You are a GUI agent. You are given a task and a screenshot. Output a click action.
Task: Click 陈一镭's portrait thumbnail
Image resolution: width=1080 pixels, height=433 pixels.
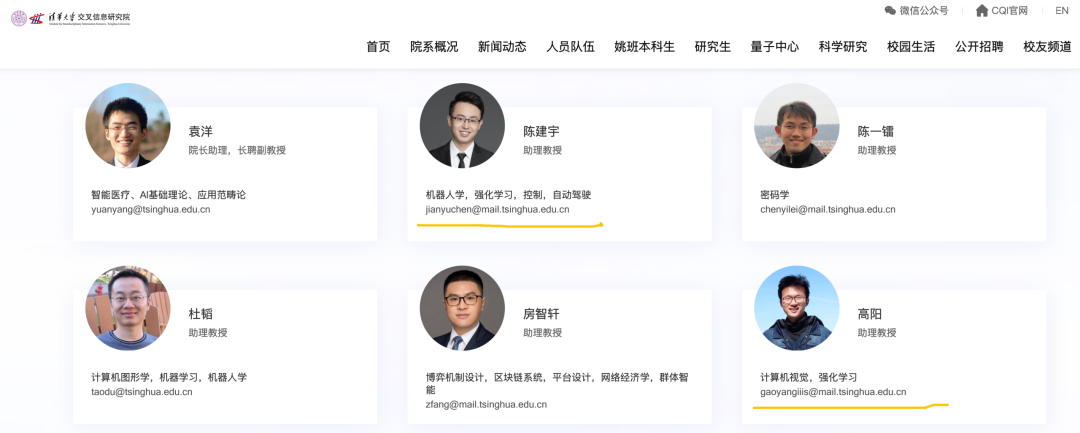click(796, 126)
